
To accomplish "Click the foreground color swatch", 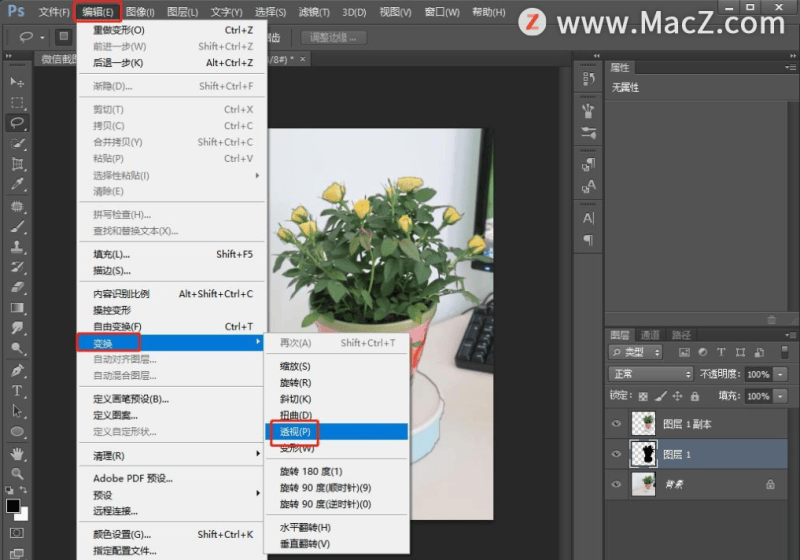I will click(13, 506).
